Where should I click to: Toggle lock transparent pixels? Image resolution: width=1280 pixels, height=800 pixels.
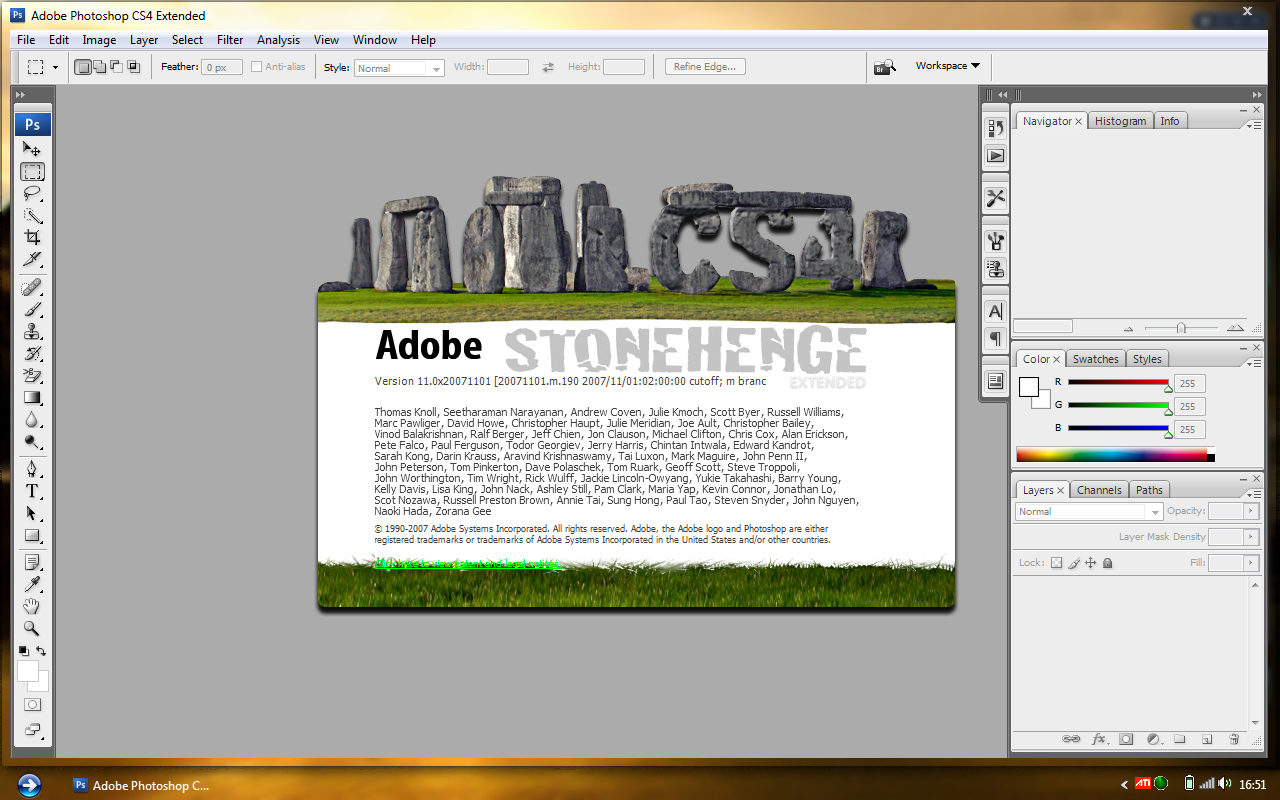click(1056, 563)
